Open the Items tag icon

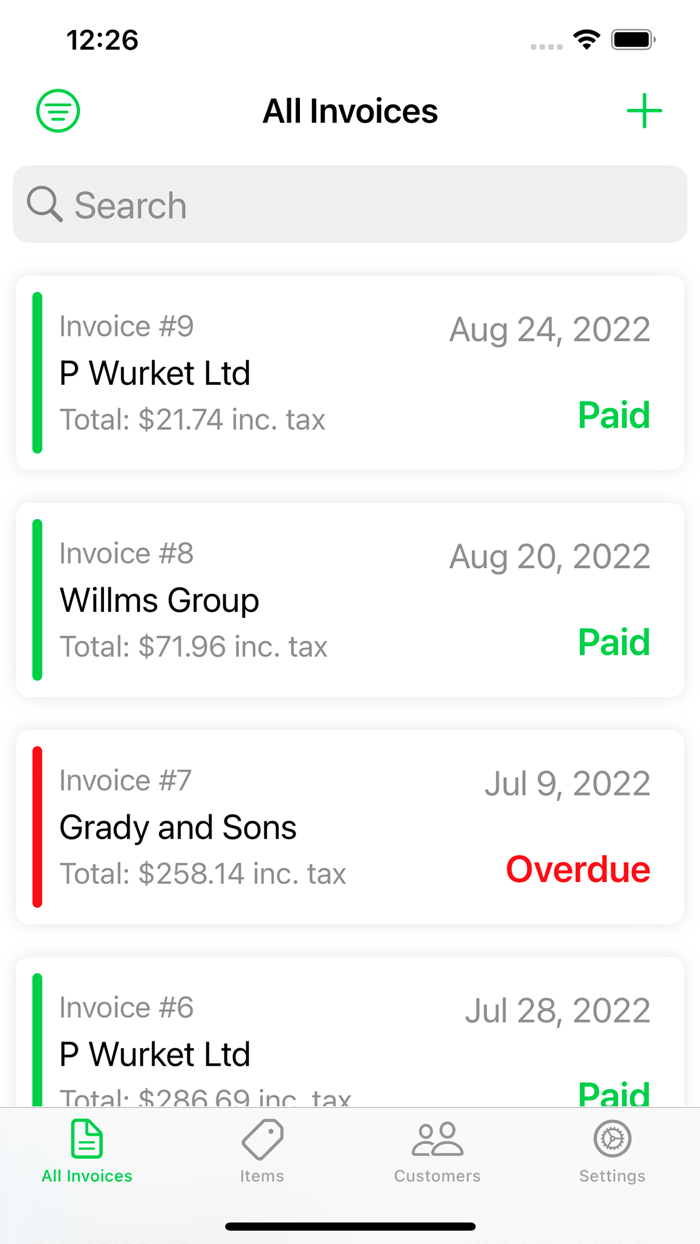point(262,1136)
